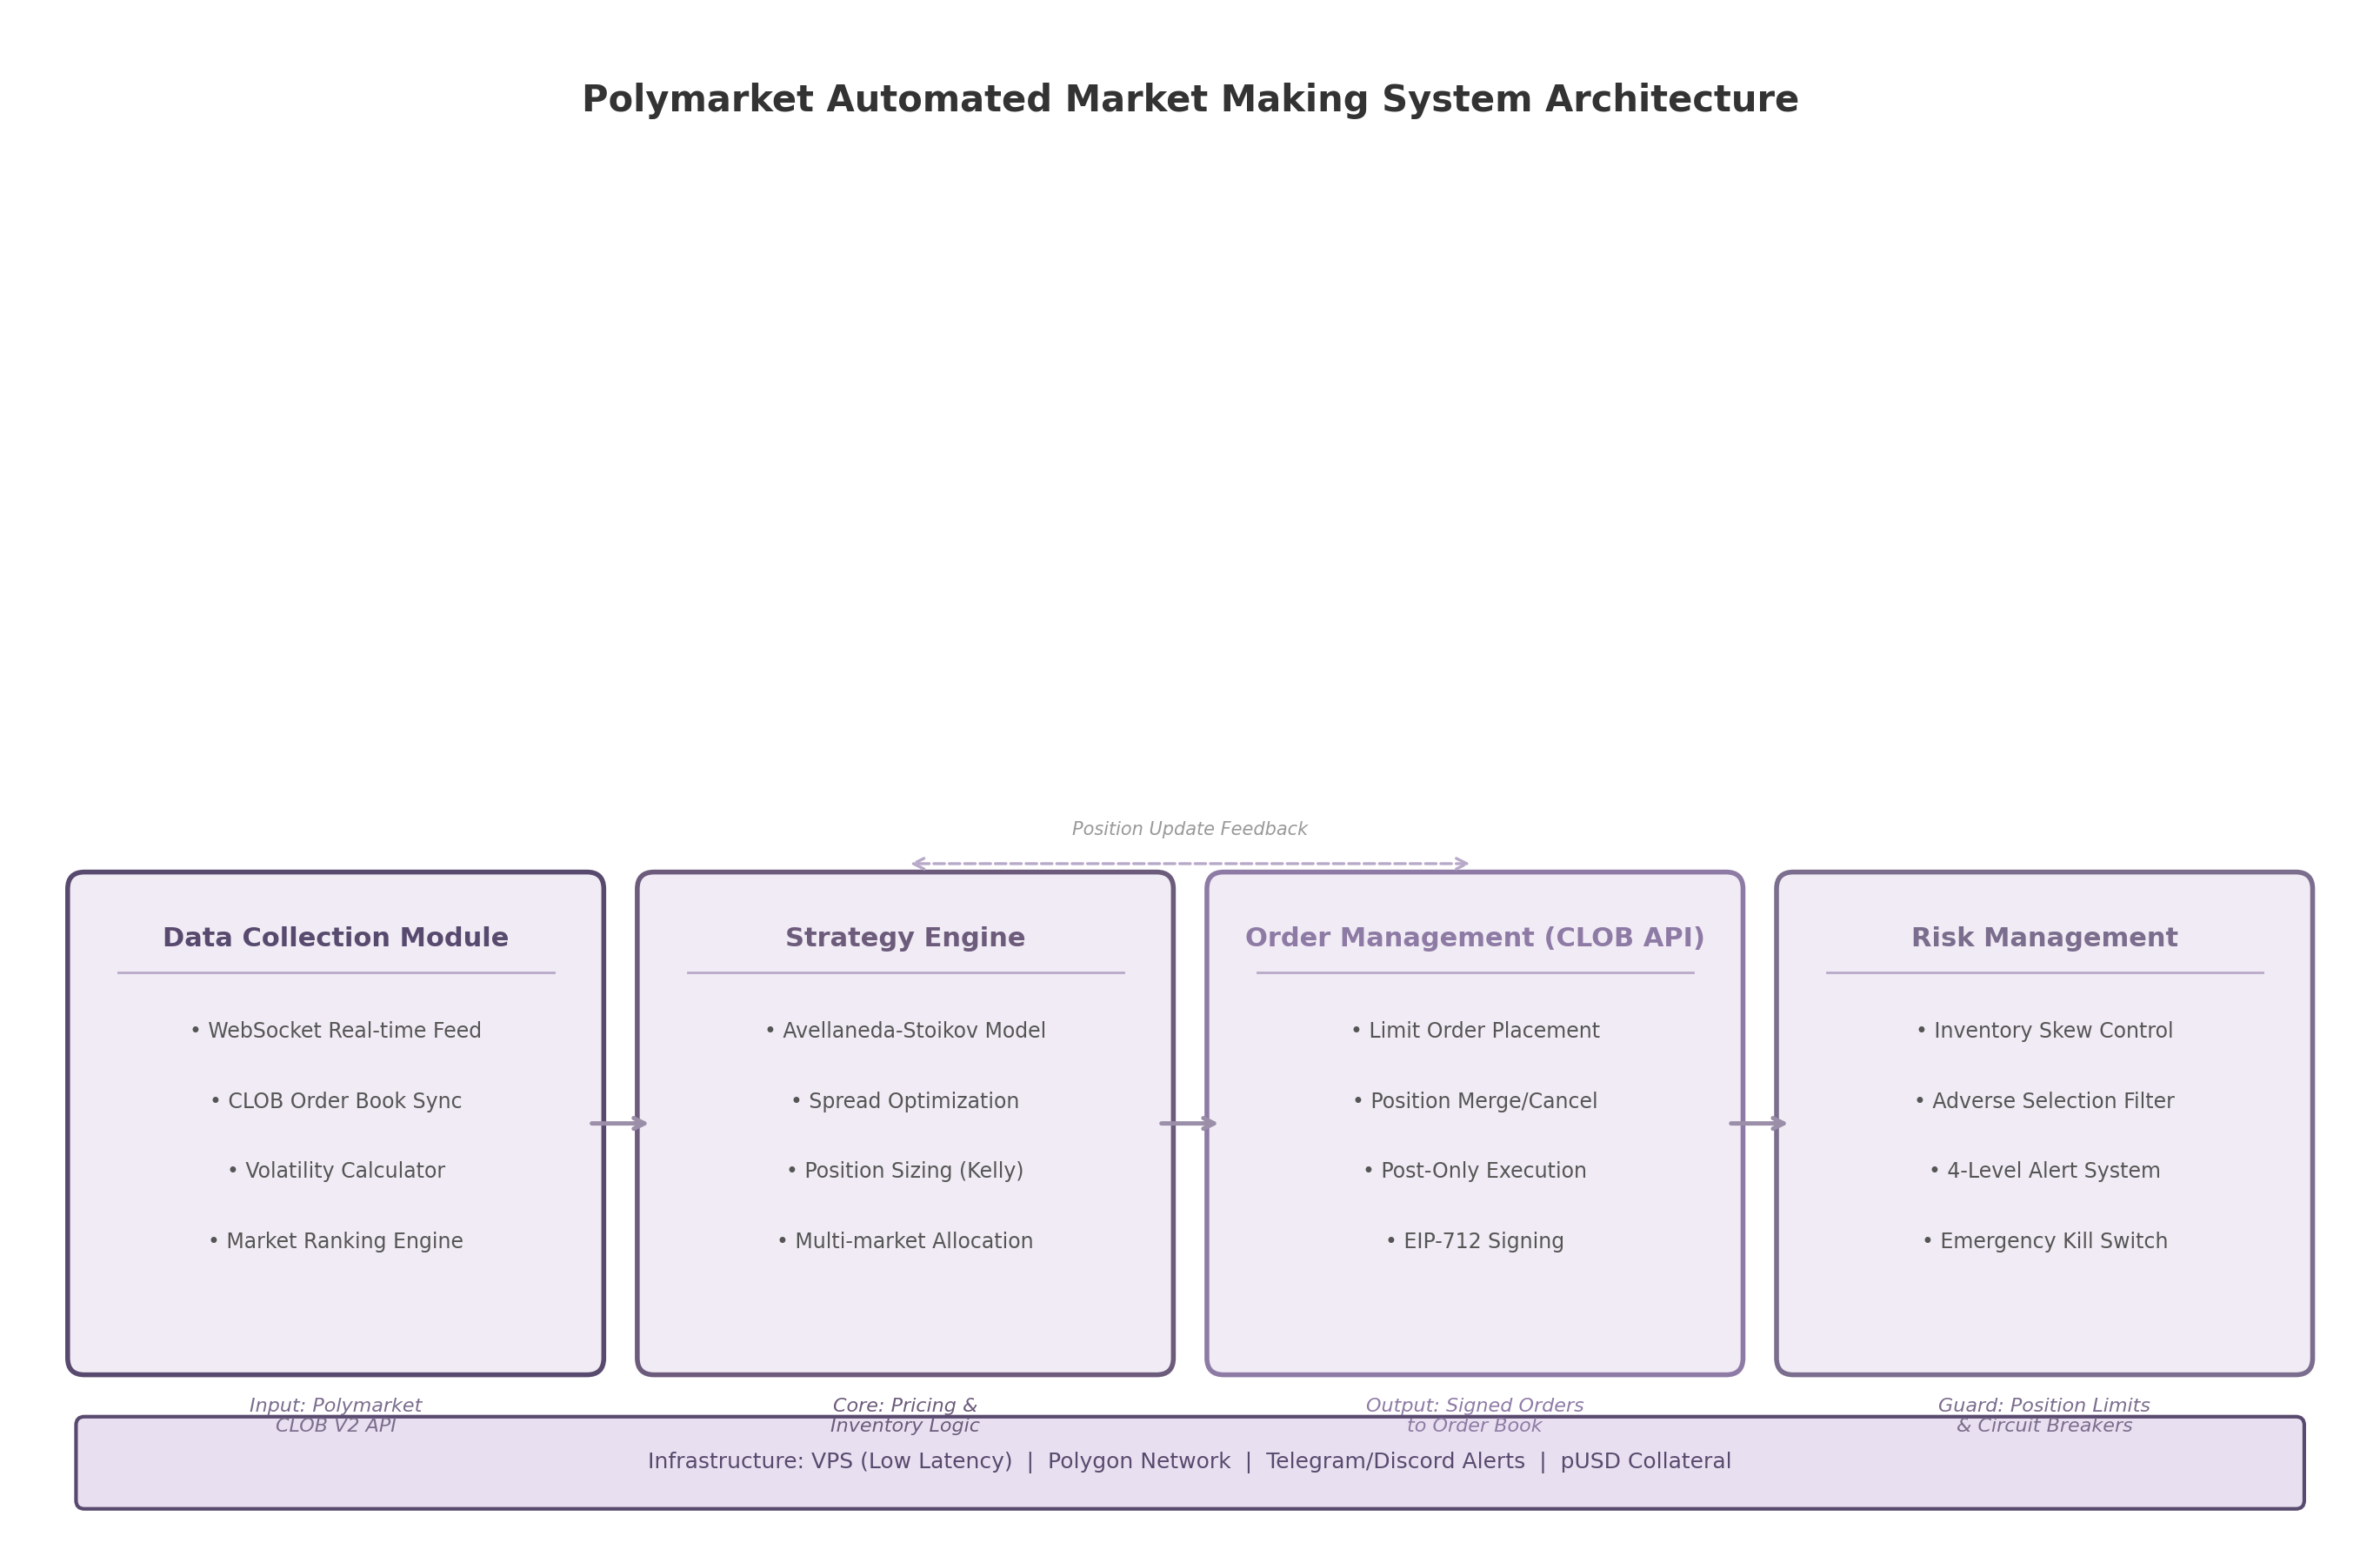Select the "Core: Pricing & Inventory Logic" caption
This screenshot has width=2380, height=1543.
click(905, 1415)
